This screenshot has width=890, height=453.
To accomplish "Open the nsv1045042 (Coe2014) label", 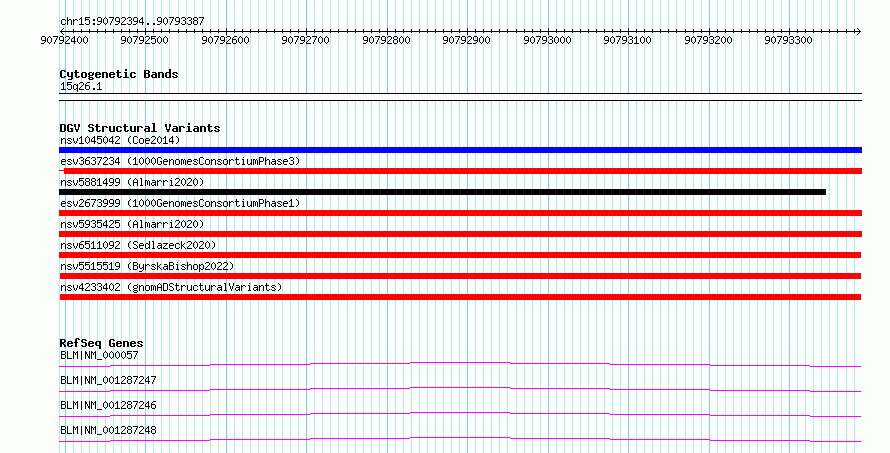I will coord(120,140).
